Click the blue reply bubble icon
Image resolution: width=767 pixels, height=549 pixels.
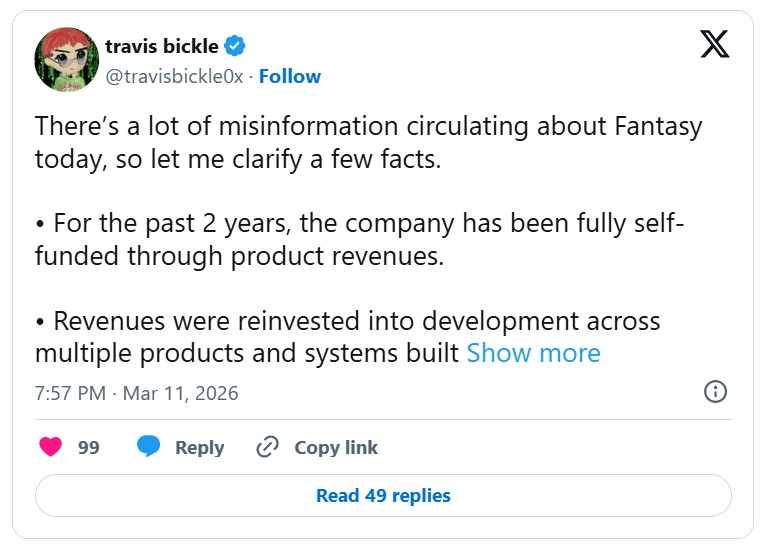[149, 447]
